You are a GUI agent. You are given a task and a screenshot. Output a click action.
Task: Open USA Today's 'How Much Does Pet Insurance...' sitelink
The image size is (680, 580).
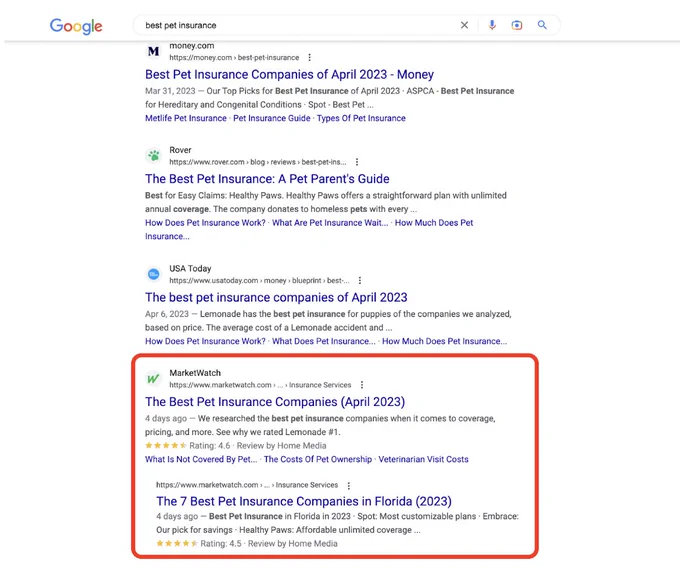coord(445,341)
